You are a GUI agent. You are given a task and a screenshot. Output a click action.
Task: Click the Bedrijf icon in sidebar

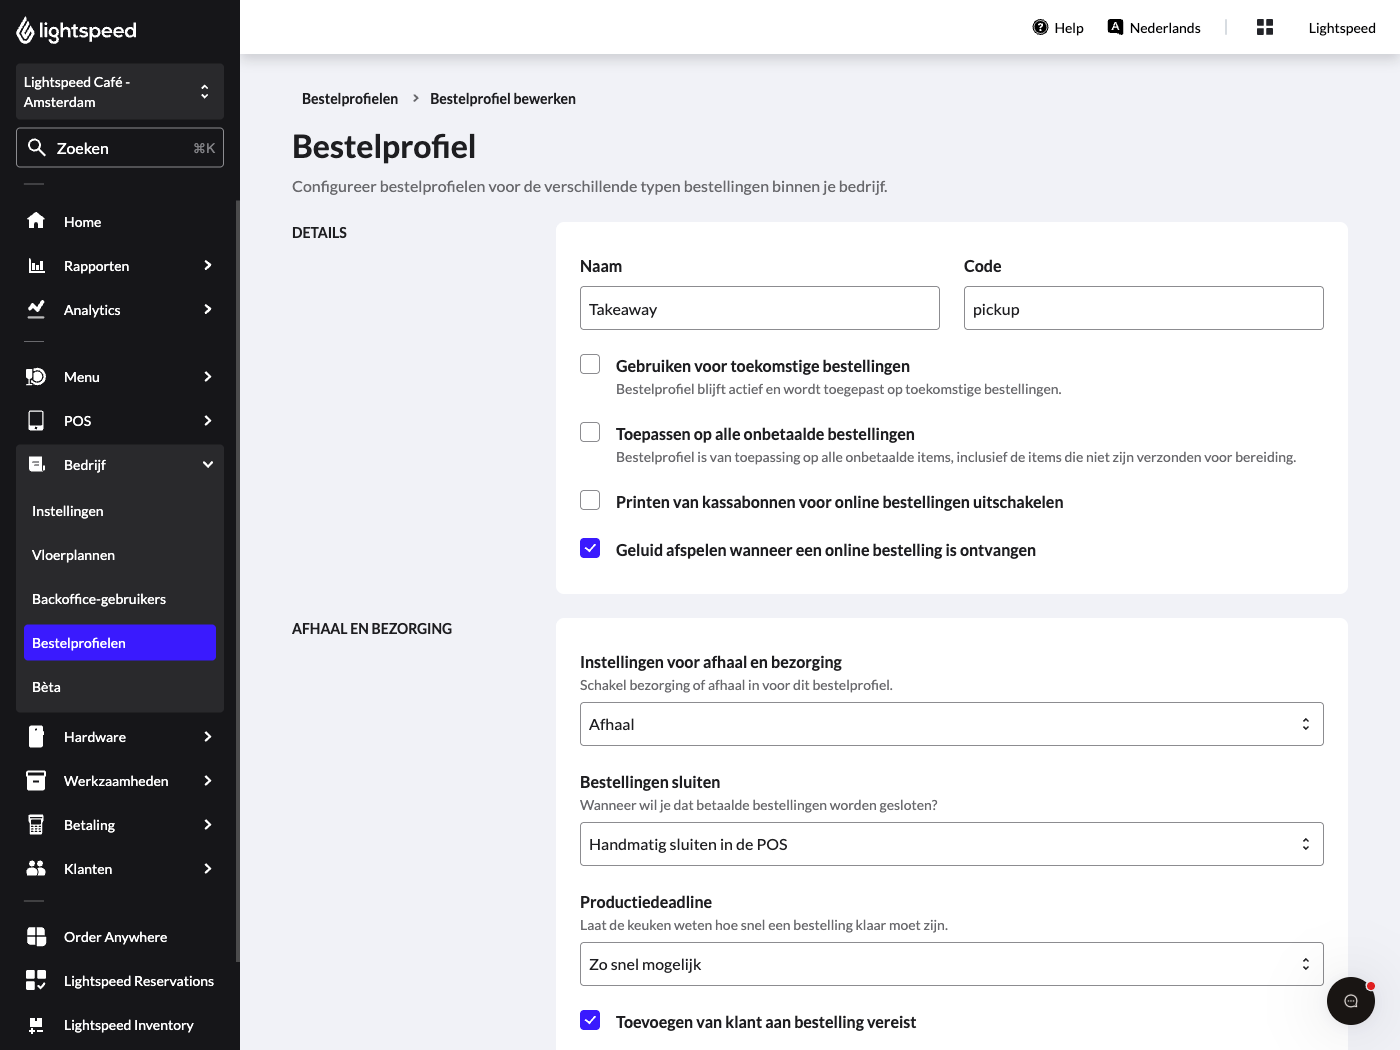click(36, 464)
